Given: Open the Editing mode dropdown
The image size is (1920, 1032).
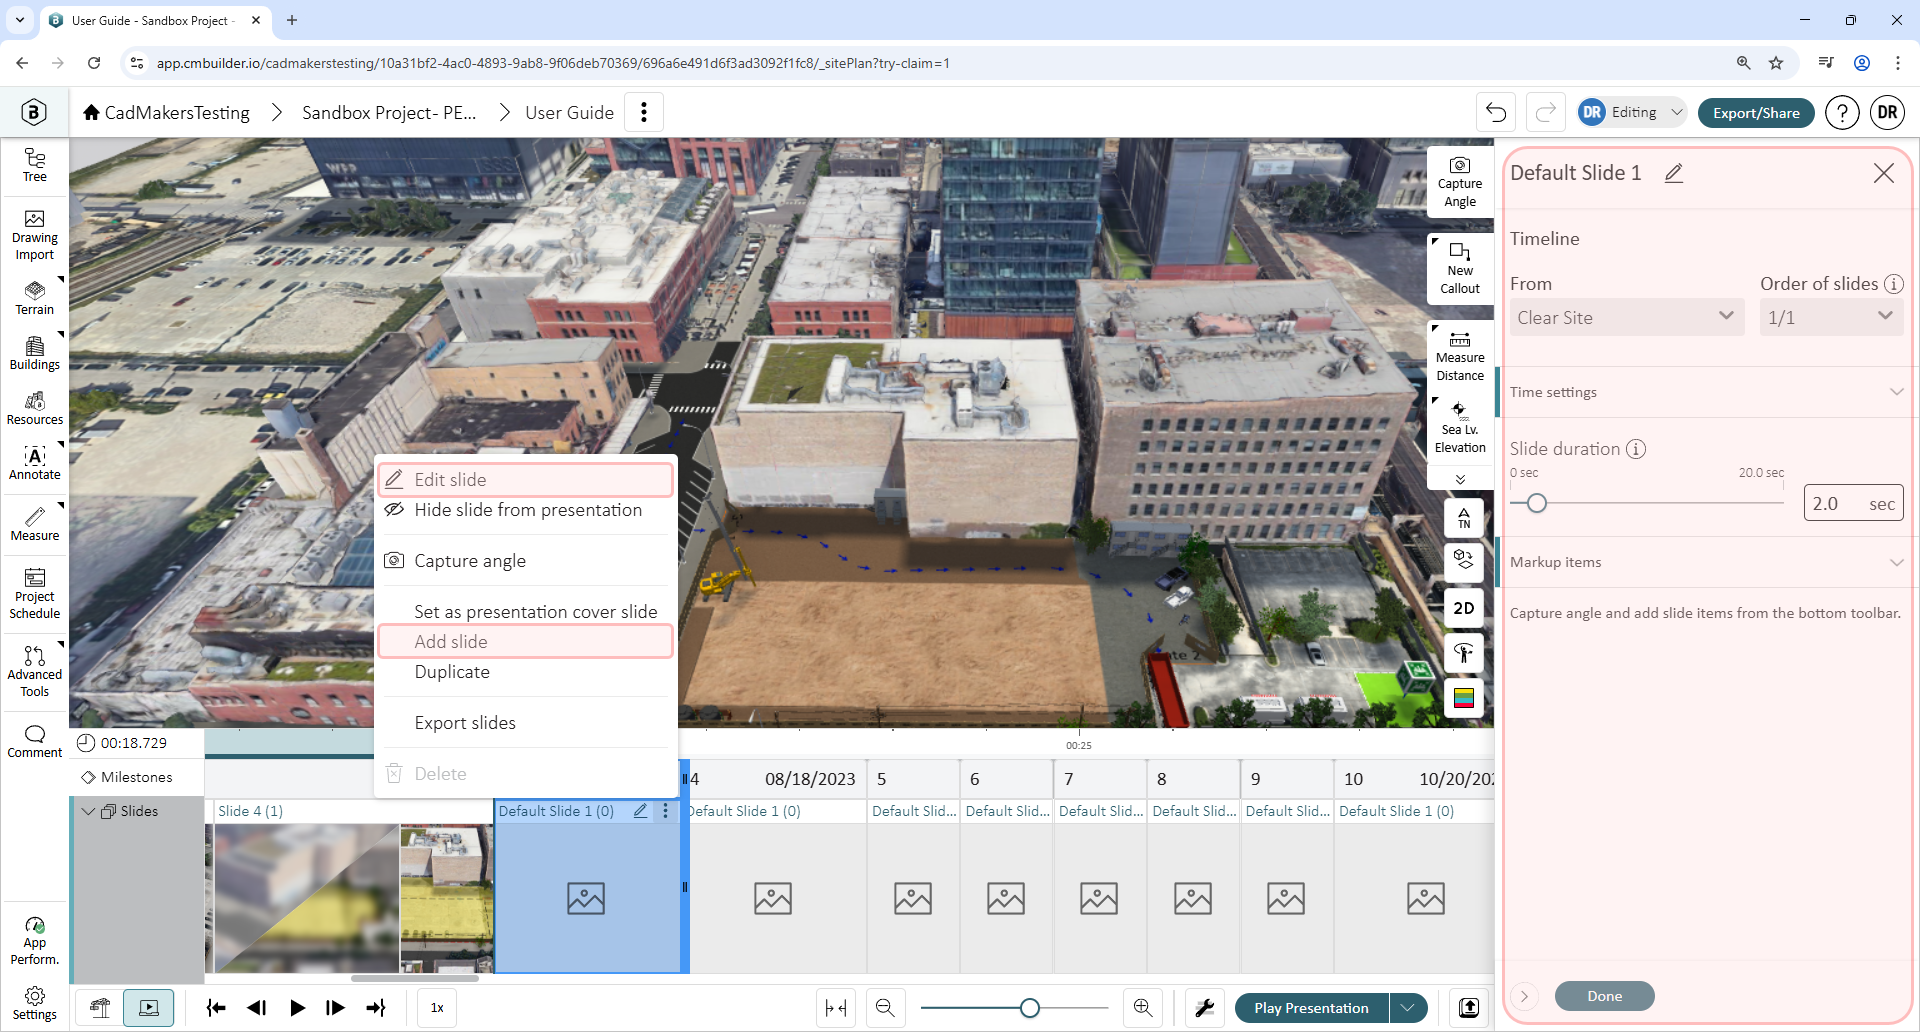Looking at the screenshot, I should tap(1633, 112).
